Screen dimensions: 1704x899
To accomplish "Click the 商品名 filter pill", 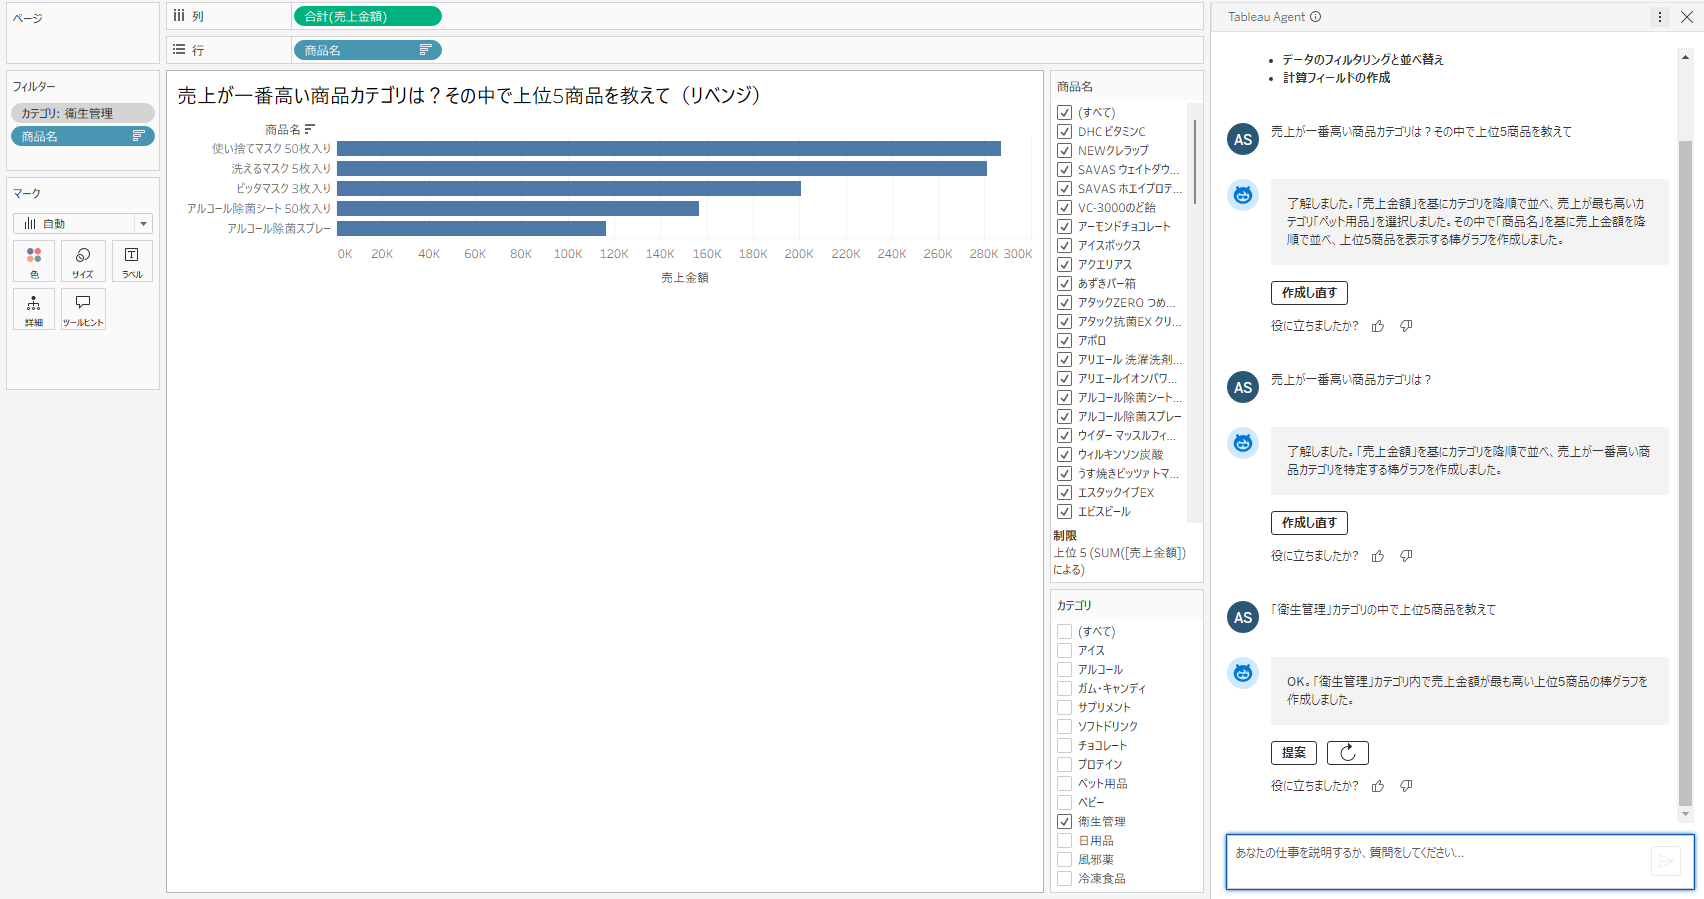I will point(83,136).
